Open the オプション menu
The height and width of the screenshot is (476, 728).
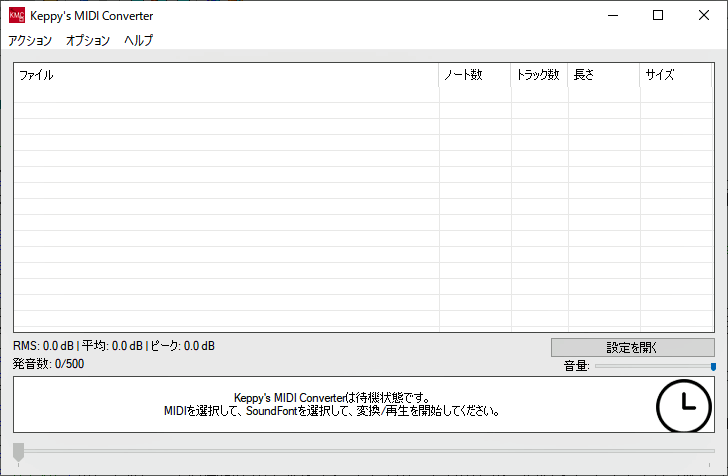(x=88, y=40)
